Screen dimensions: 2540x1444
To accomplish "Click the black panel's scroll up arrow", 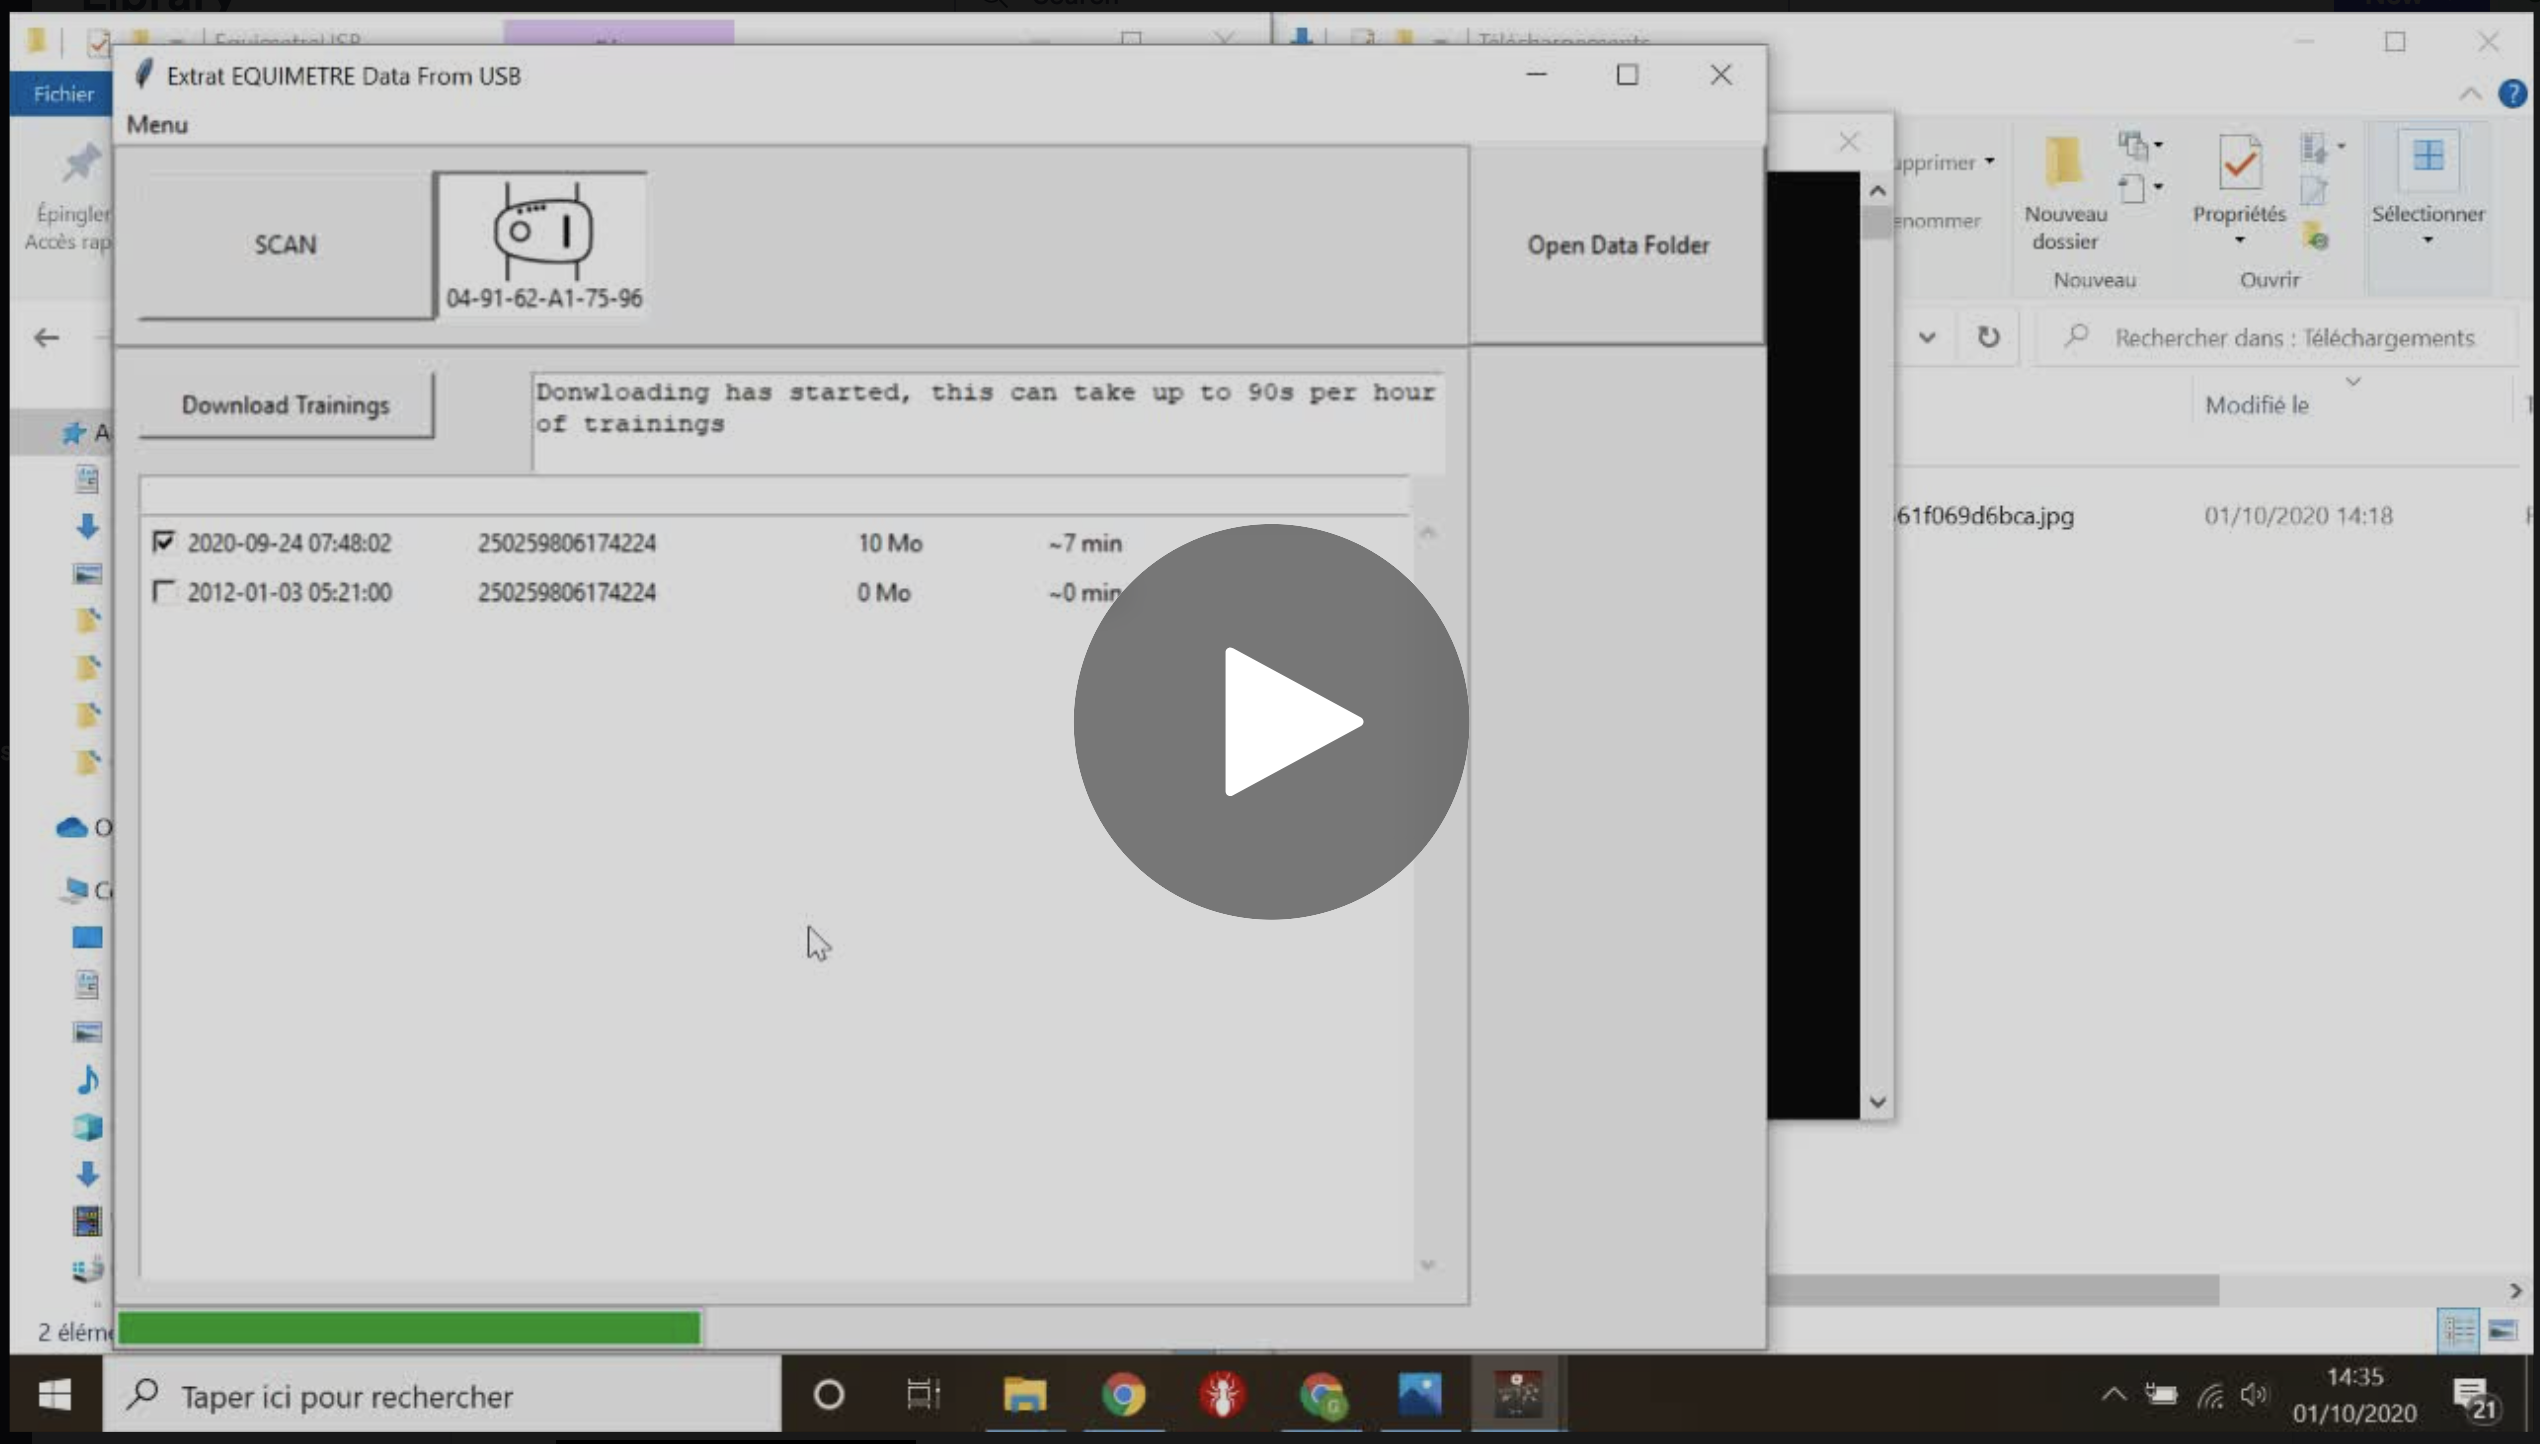I will pos(1877,190).
